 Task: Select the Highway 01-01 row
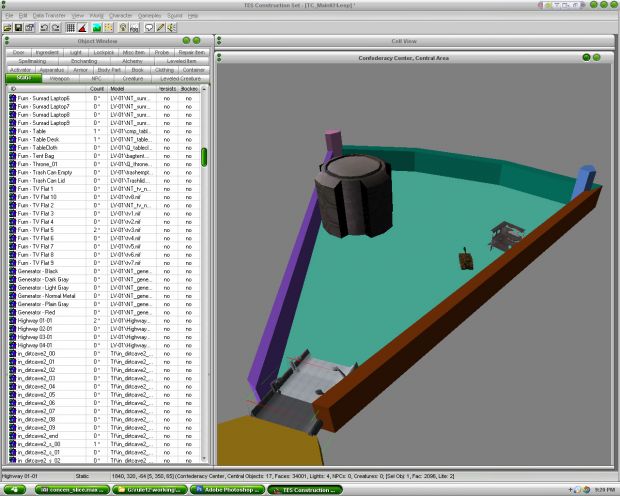coord(104,320)
